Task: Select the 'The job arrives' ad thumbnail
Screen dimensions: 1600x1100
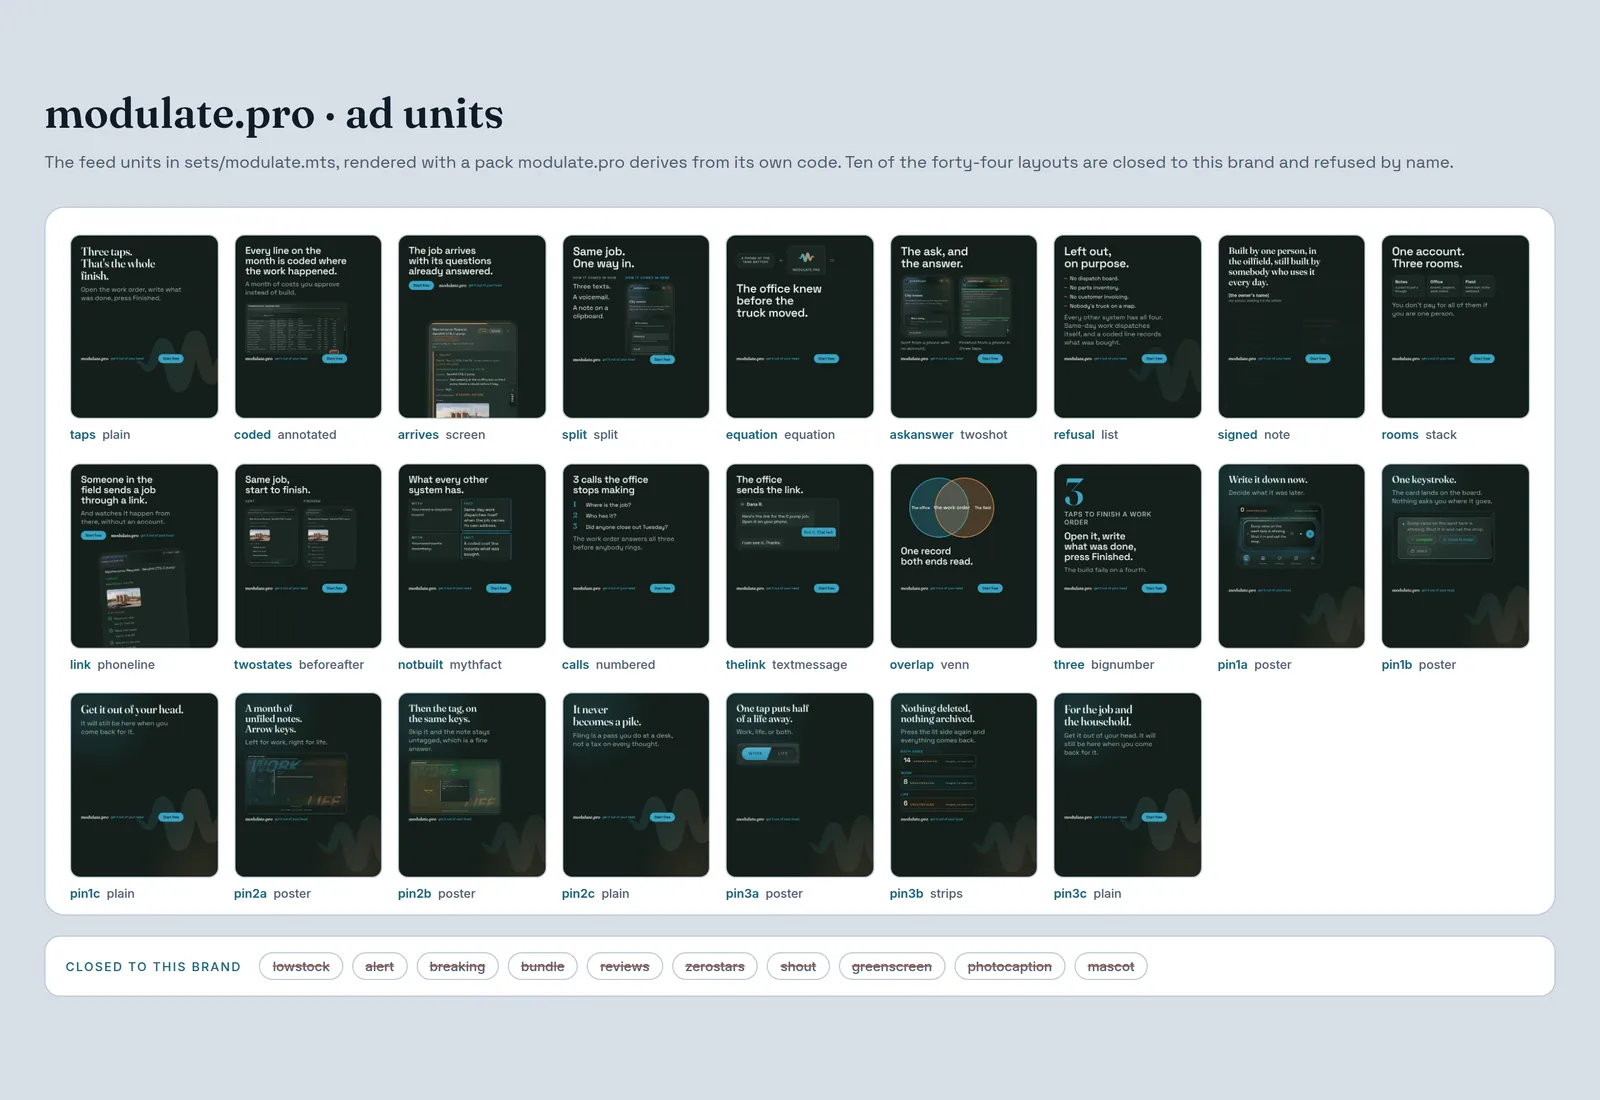Action: point(472,326)
